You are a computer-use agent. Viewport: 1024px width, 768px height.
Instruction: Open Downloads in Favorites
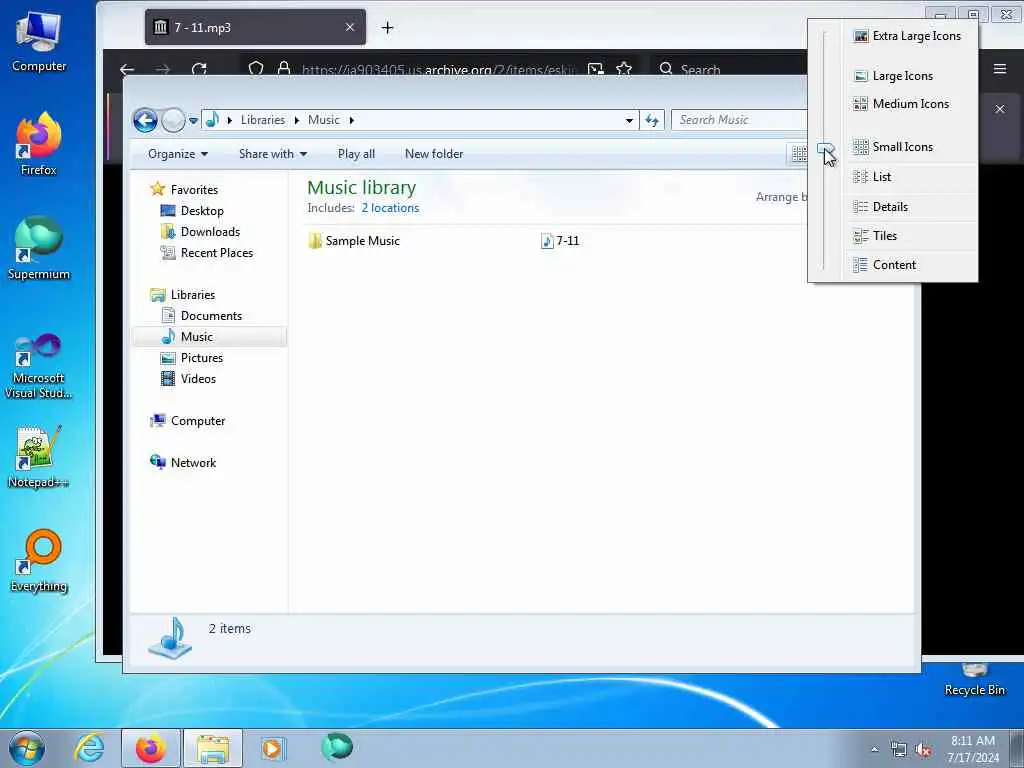pyautogui.click(x=200, y=232)
